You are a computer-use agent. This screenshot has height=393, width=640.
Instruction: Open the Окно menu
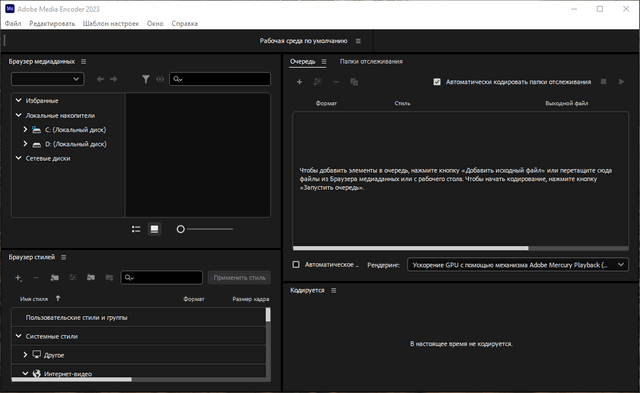[155, 24]
